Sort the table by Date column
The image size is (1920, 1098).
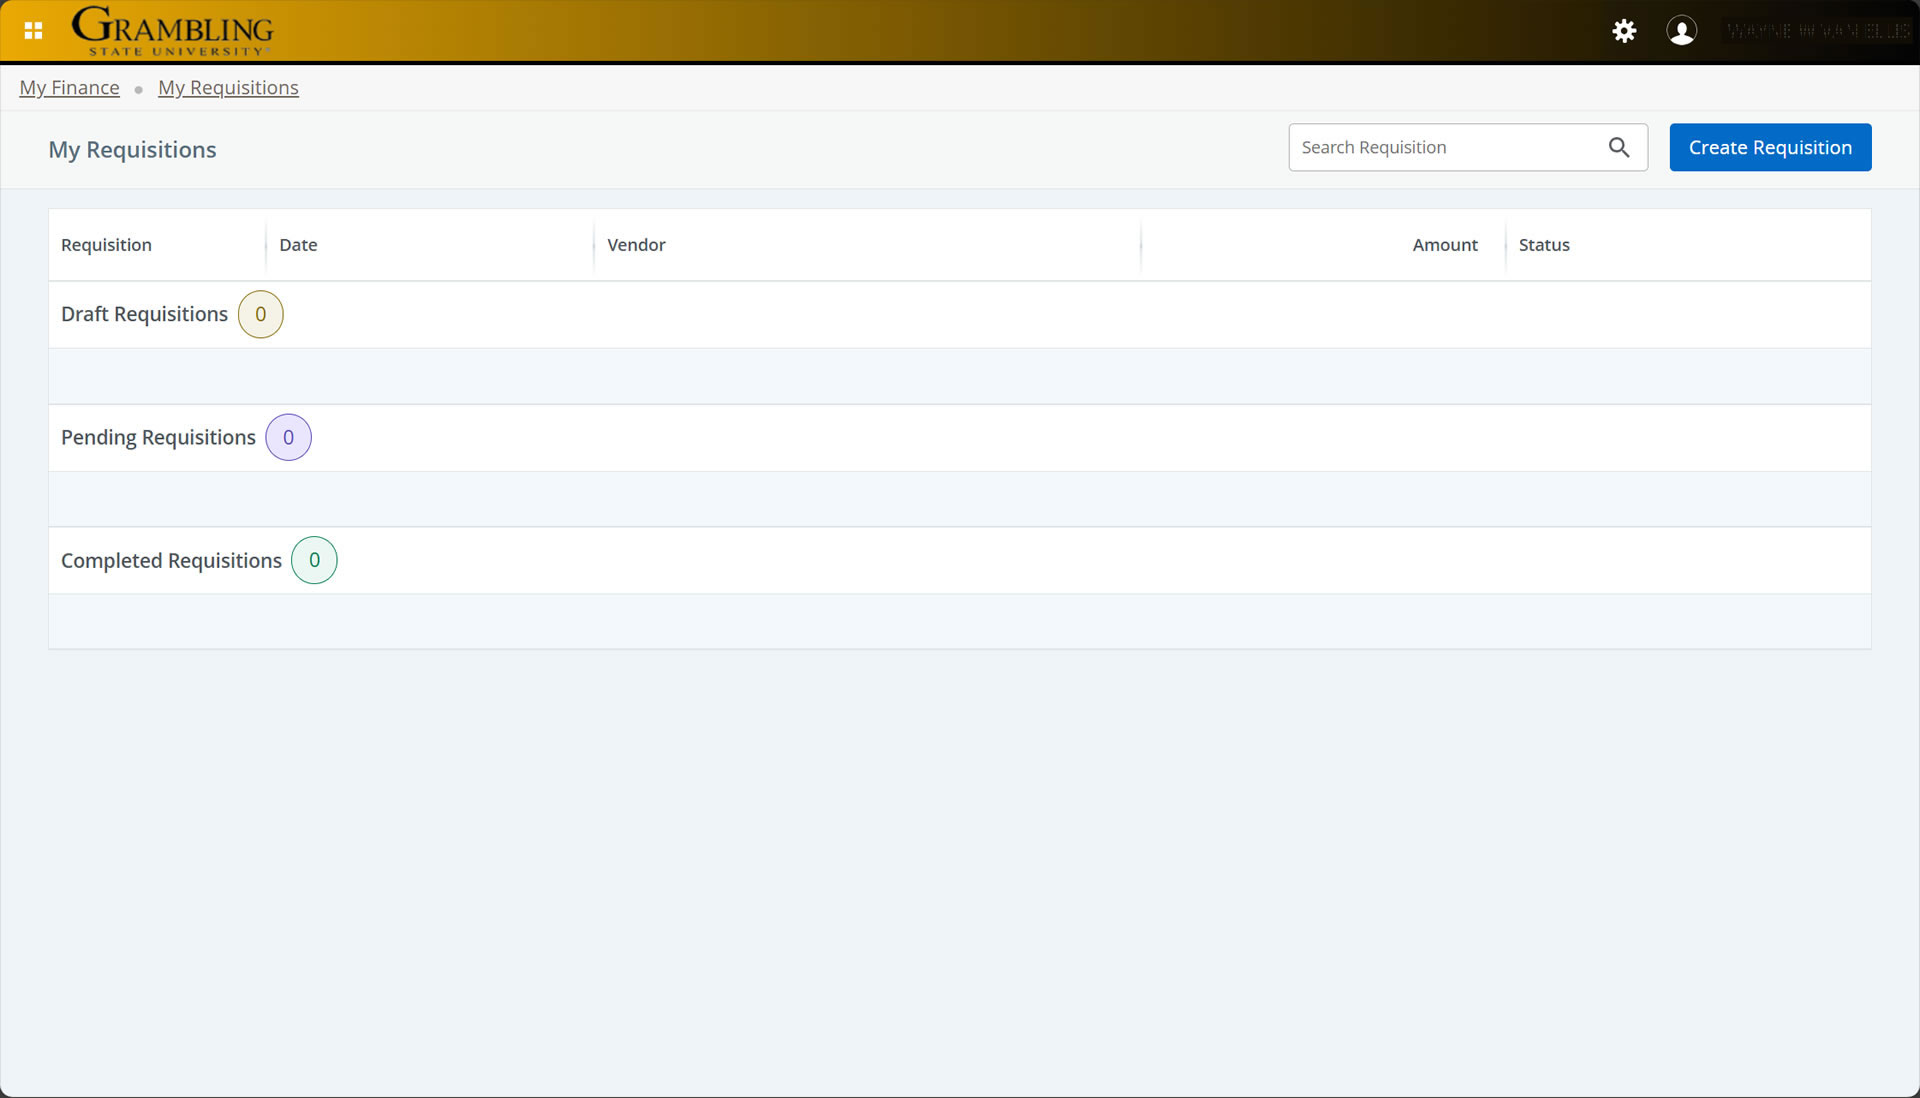click(x=298, y=244)
